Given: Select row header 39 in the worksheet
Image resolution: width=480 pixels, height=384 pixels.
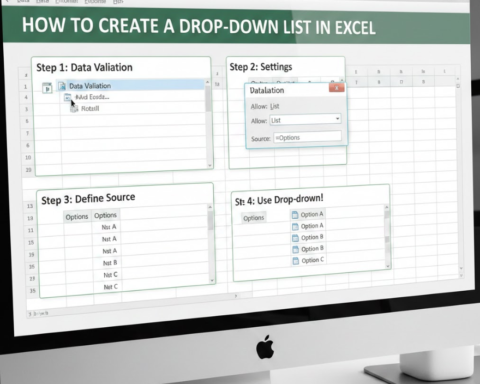Looking at the screenshot, I should [x=31, y=255].
